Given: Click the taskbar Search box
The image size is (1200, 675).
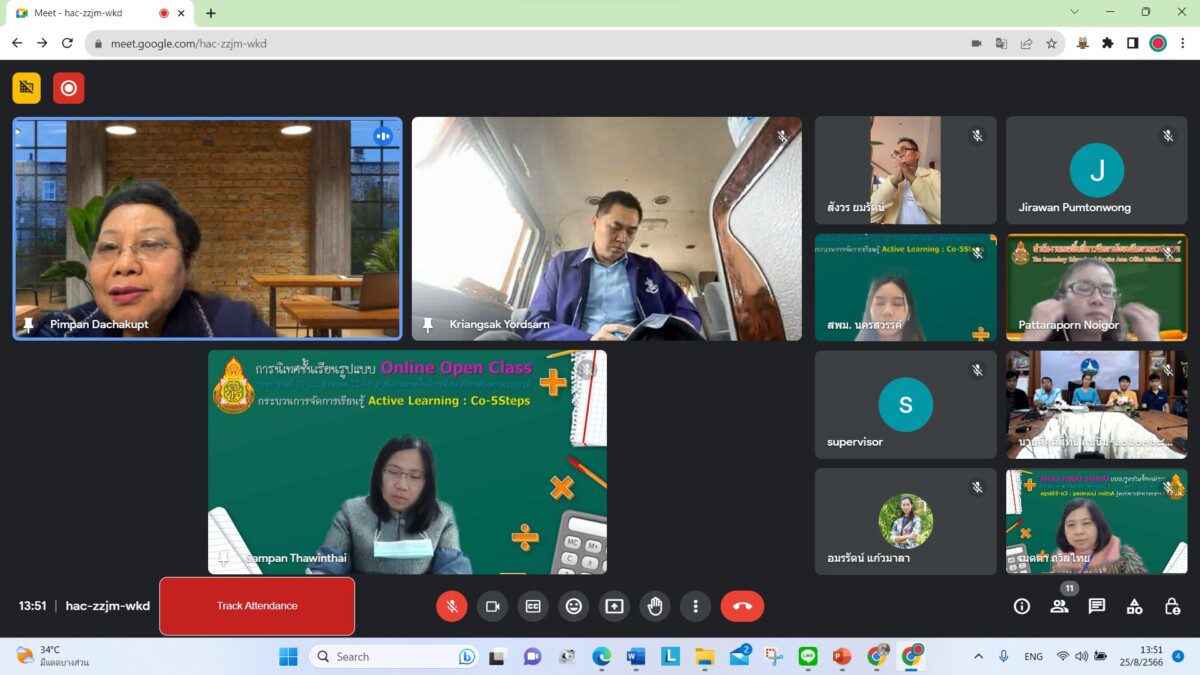Looking at the screenshot, I should tap(394, 656).
